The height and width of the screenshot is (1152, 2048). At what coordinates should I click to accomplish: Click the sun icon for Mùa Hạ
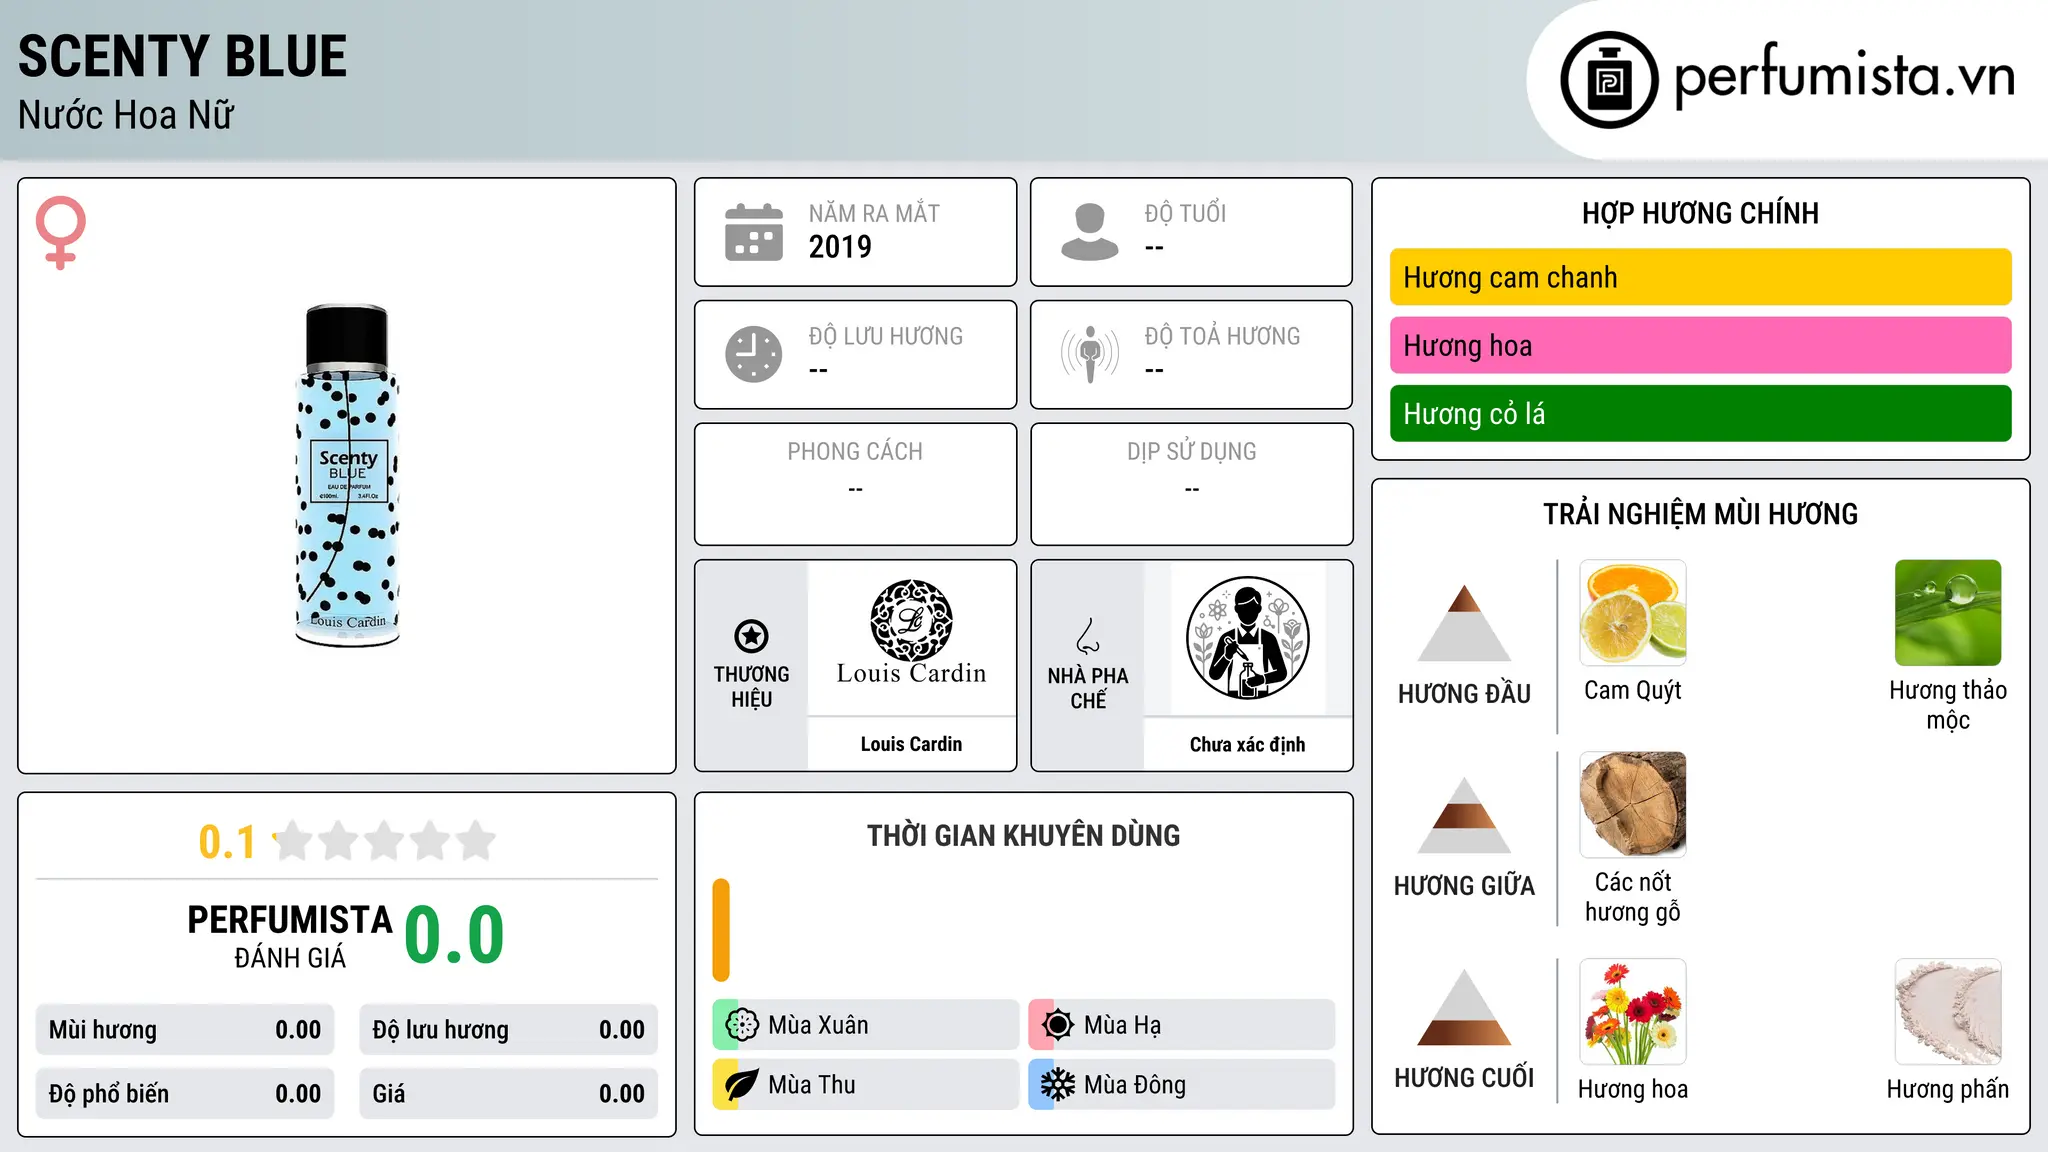coord(1058,1025)
